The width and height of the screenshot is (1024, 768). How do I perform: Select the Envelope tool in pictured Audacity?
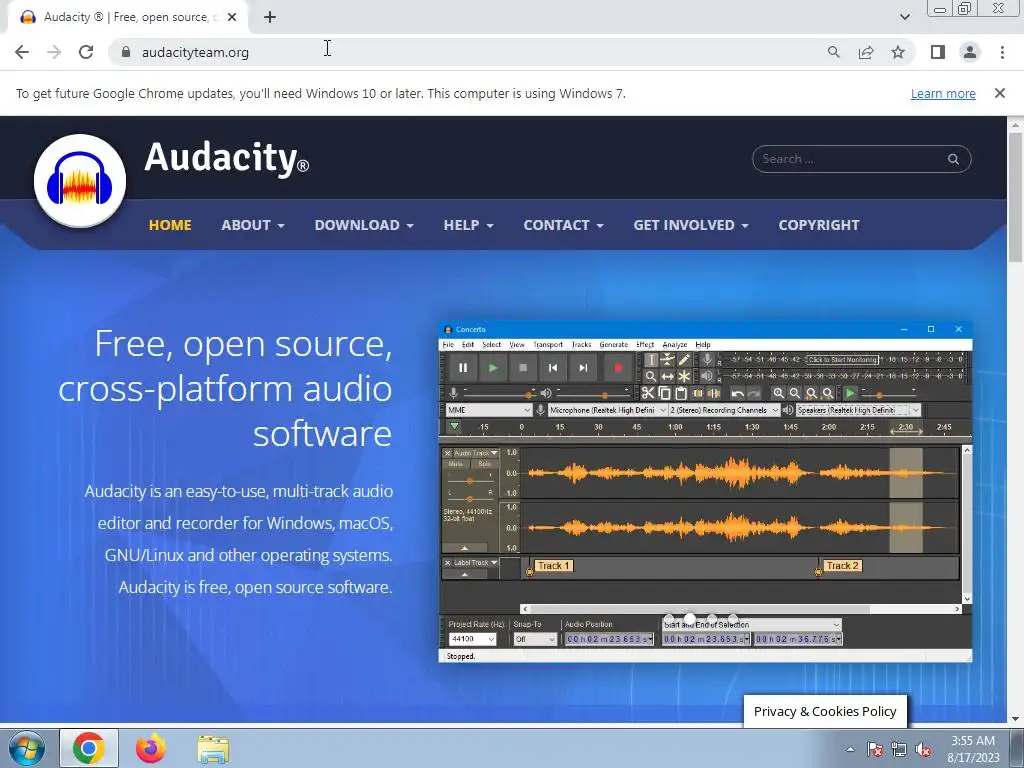(667, 360)
